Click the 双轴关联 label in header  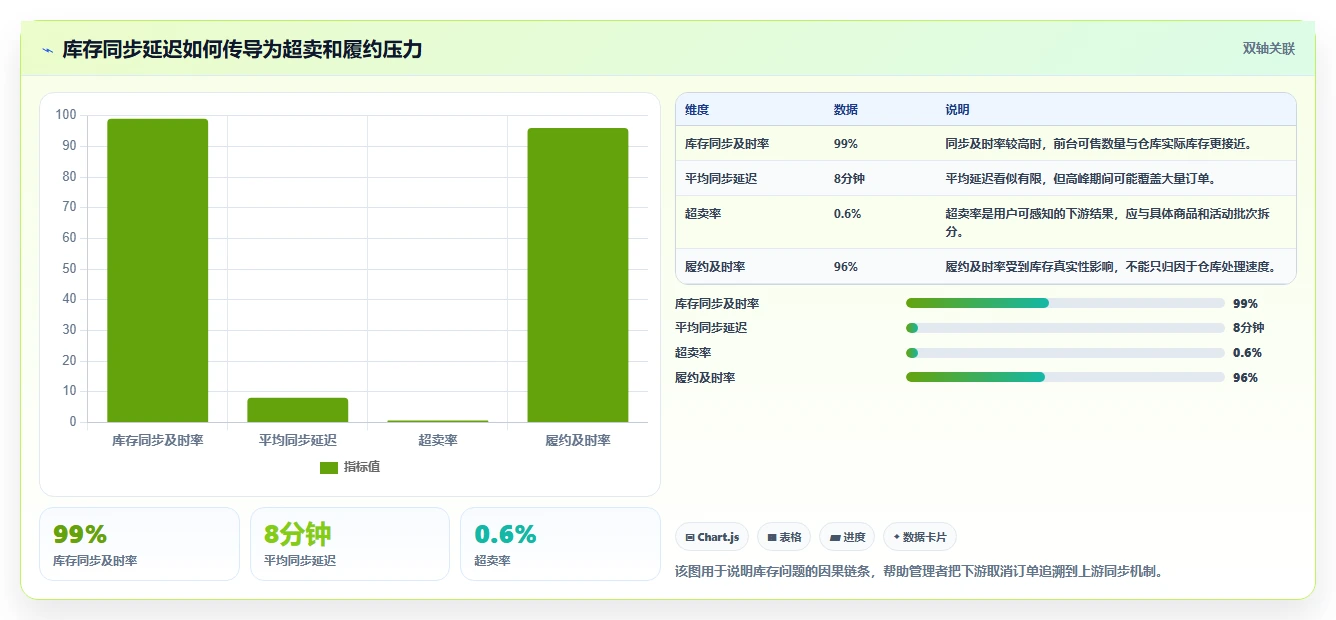click(x=1268, y=48)
